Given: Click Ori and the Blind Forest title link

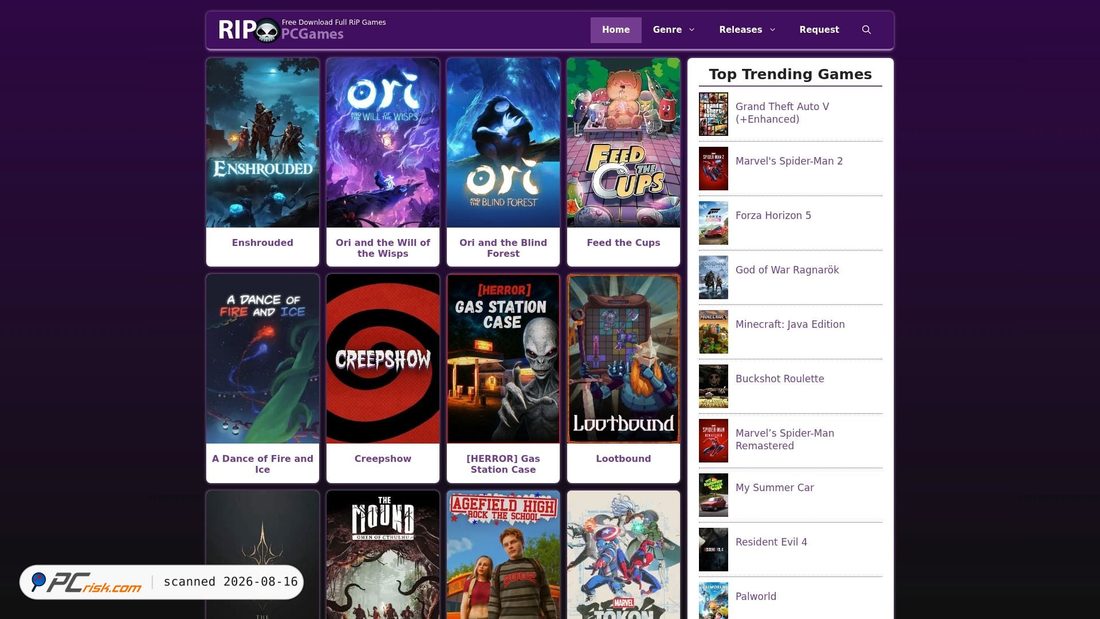Looking at the screenshot, I should click(x=503, y=248).
